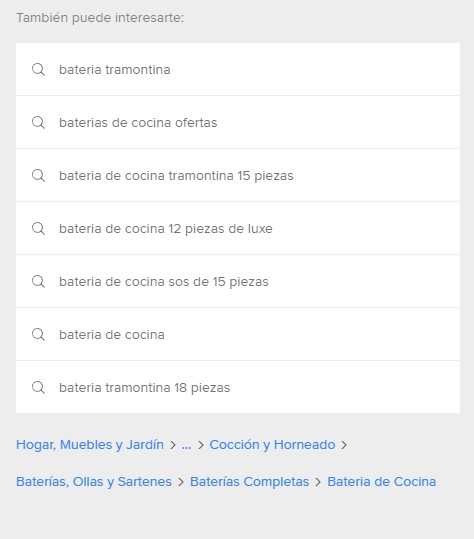
Task: Open 'bateria de cocina sos de 15 piezas'
Action: 164,282
